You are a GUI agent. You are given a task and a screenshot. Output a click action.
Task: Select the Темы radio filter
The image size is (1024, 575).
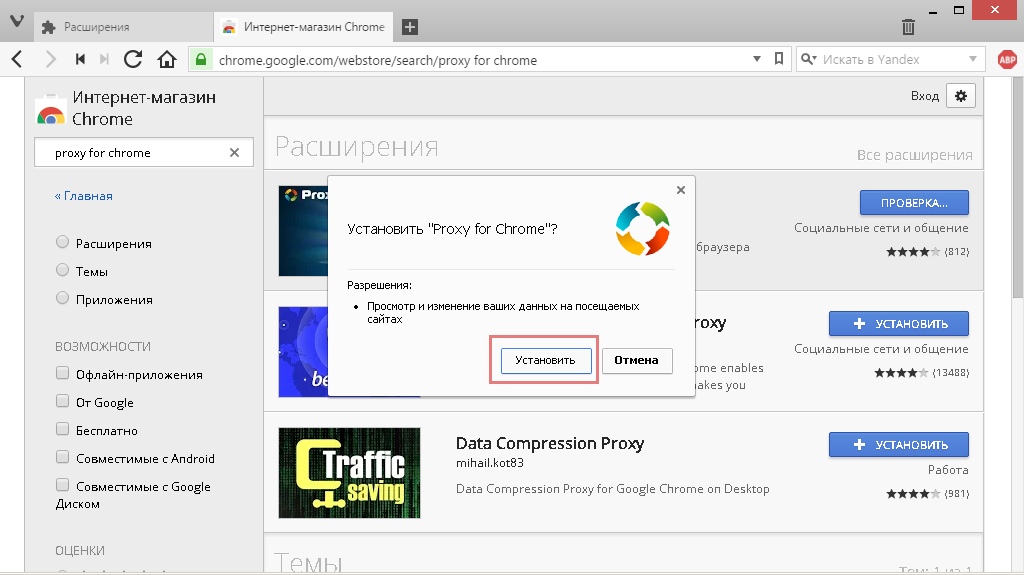63,271
